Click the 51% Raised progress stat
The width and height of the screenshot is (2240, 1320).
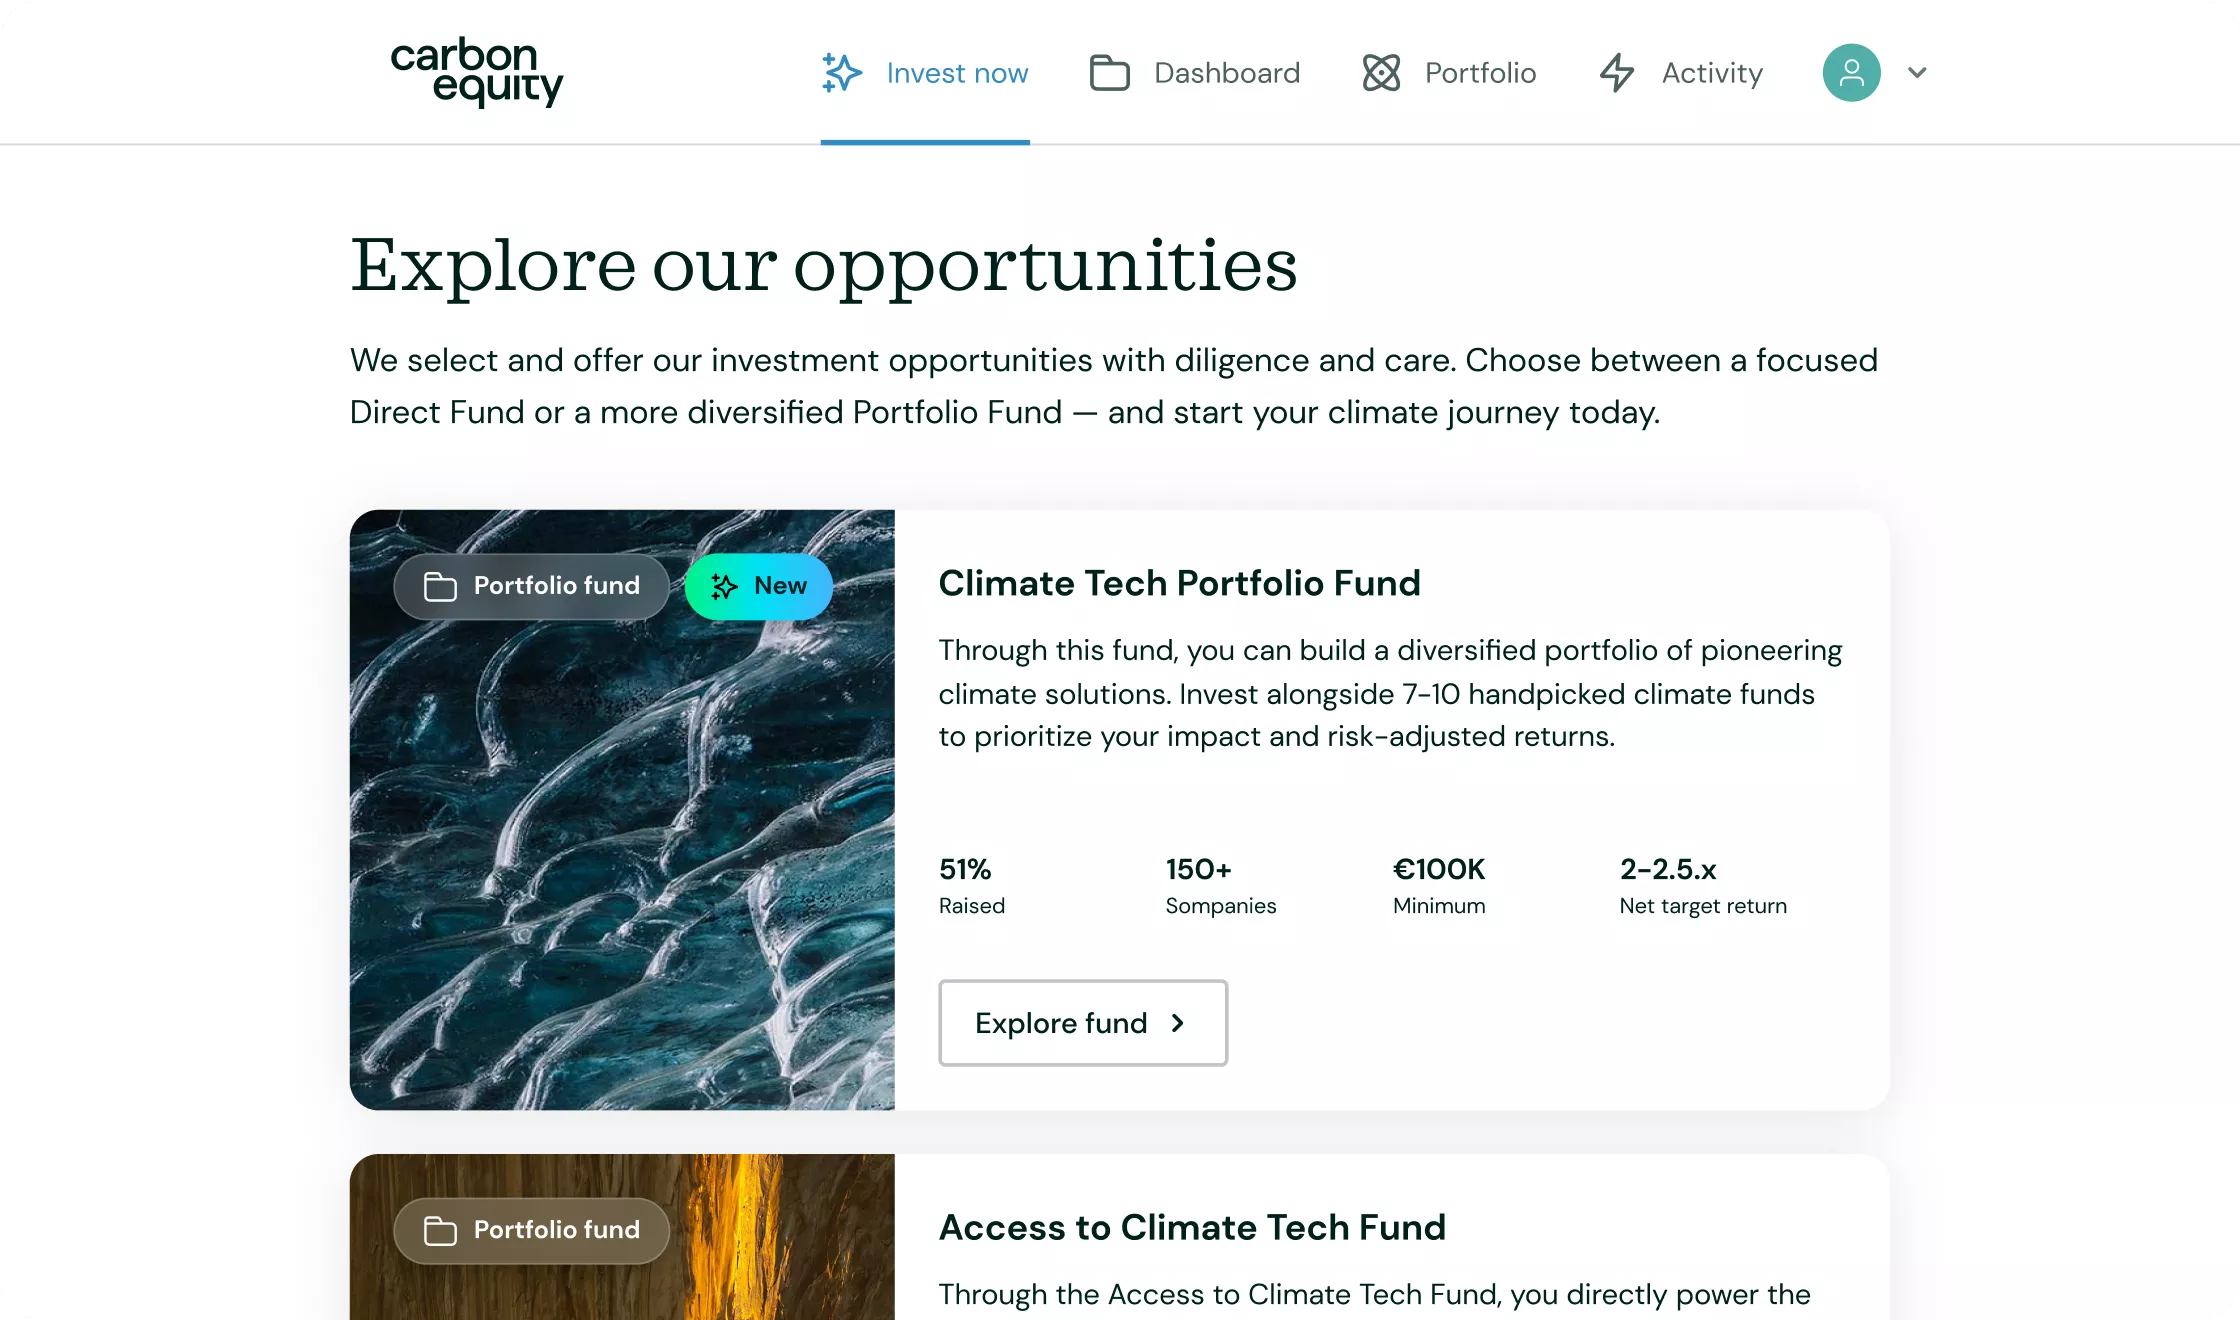point(970,885)
